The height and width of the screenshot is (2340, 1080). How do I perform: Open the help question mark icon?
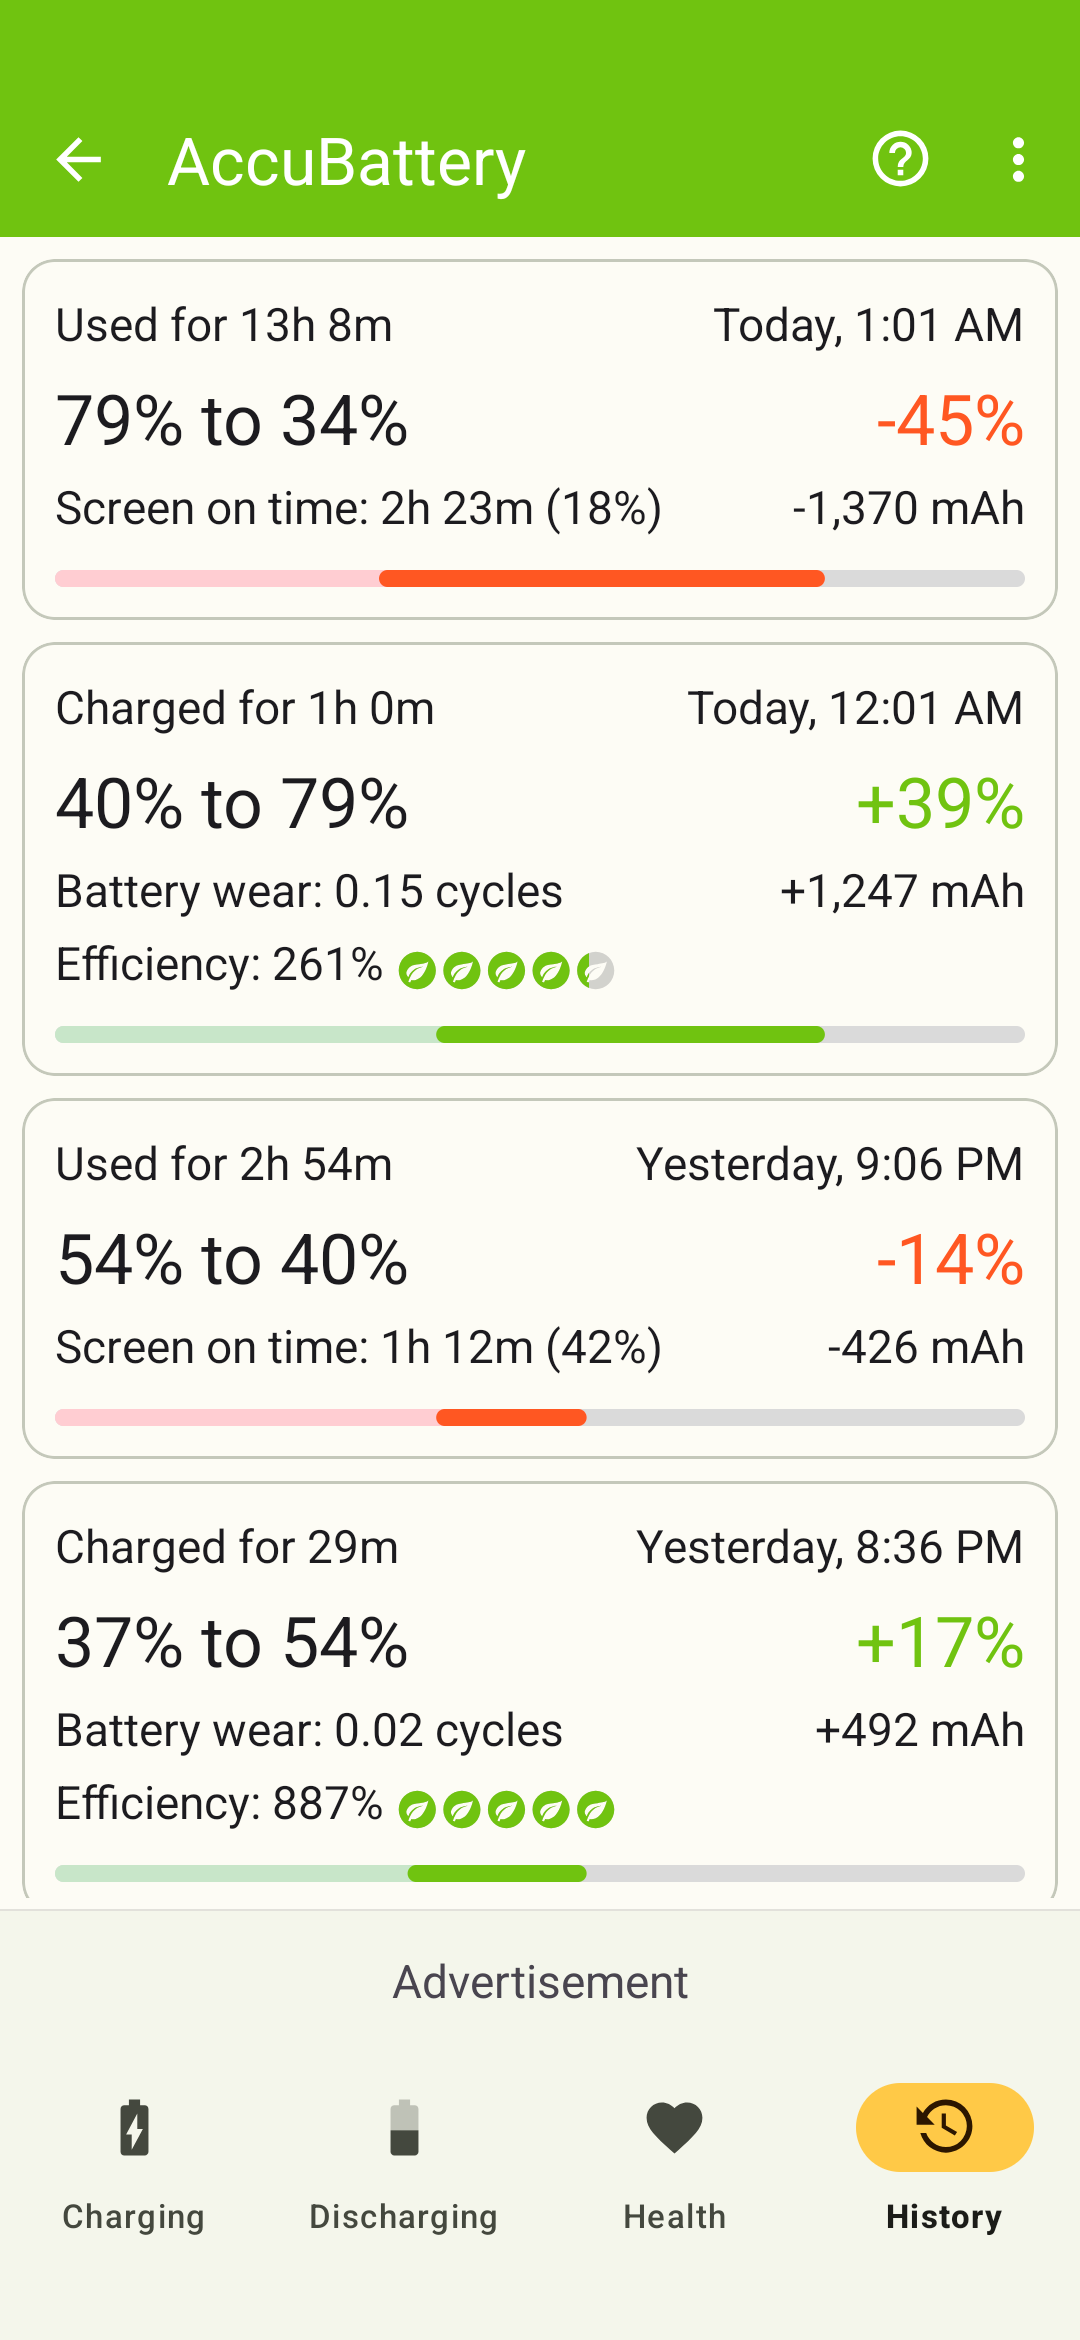[x=900, y=160]
